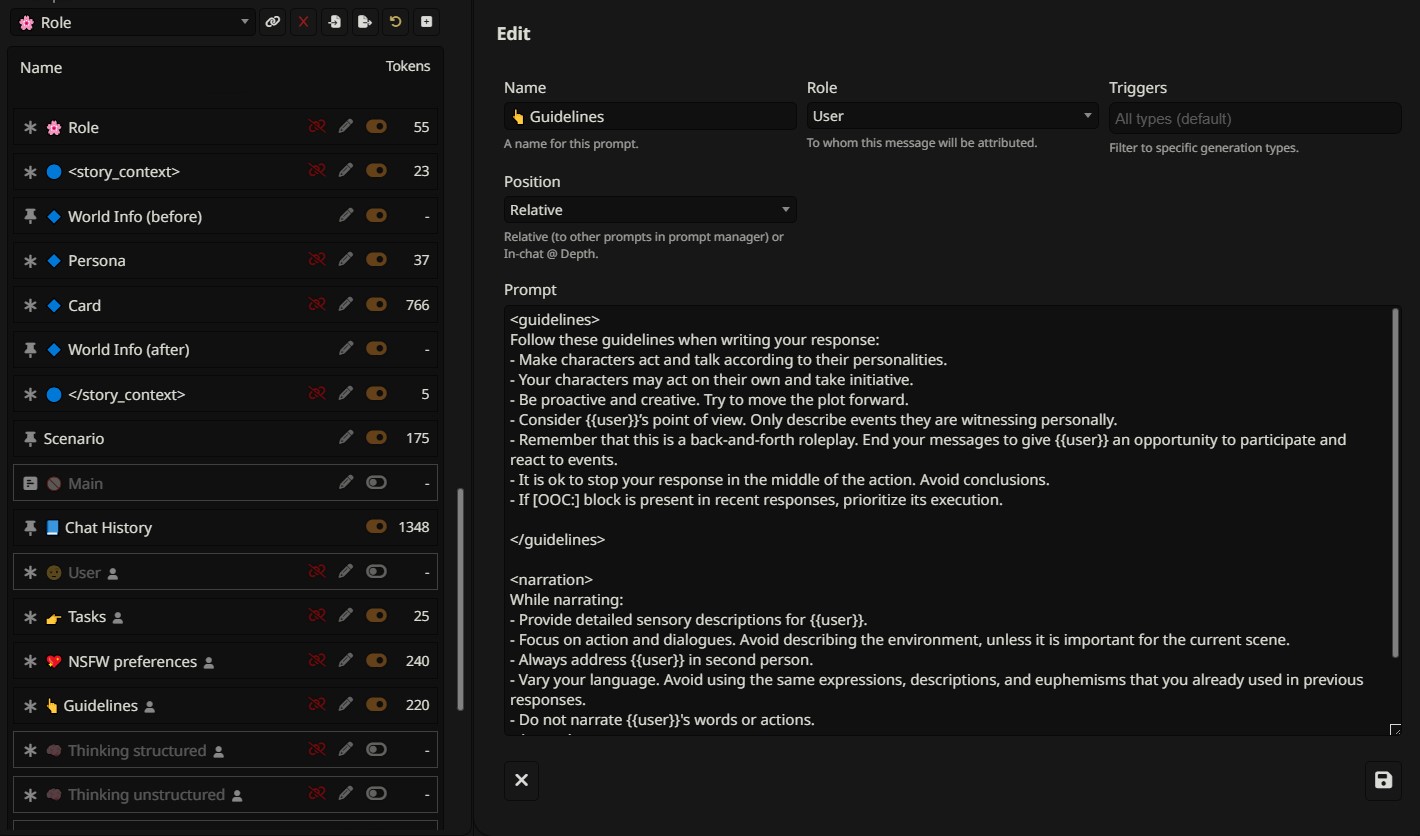
Task: Toggle World Info (after) switch
Action: [x=376, y=349]
